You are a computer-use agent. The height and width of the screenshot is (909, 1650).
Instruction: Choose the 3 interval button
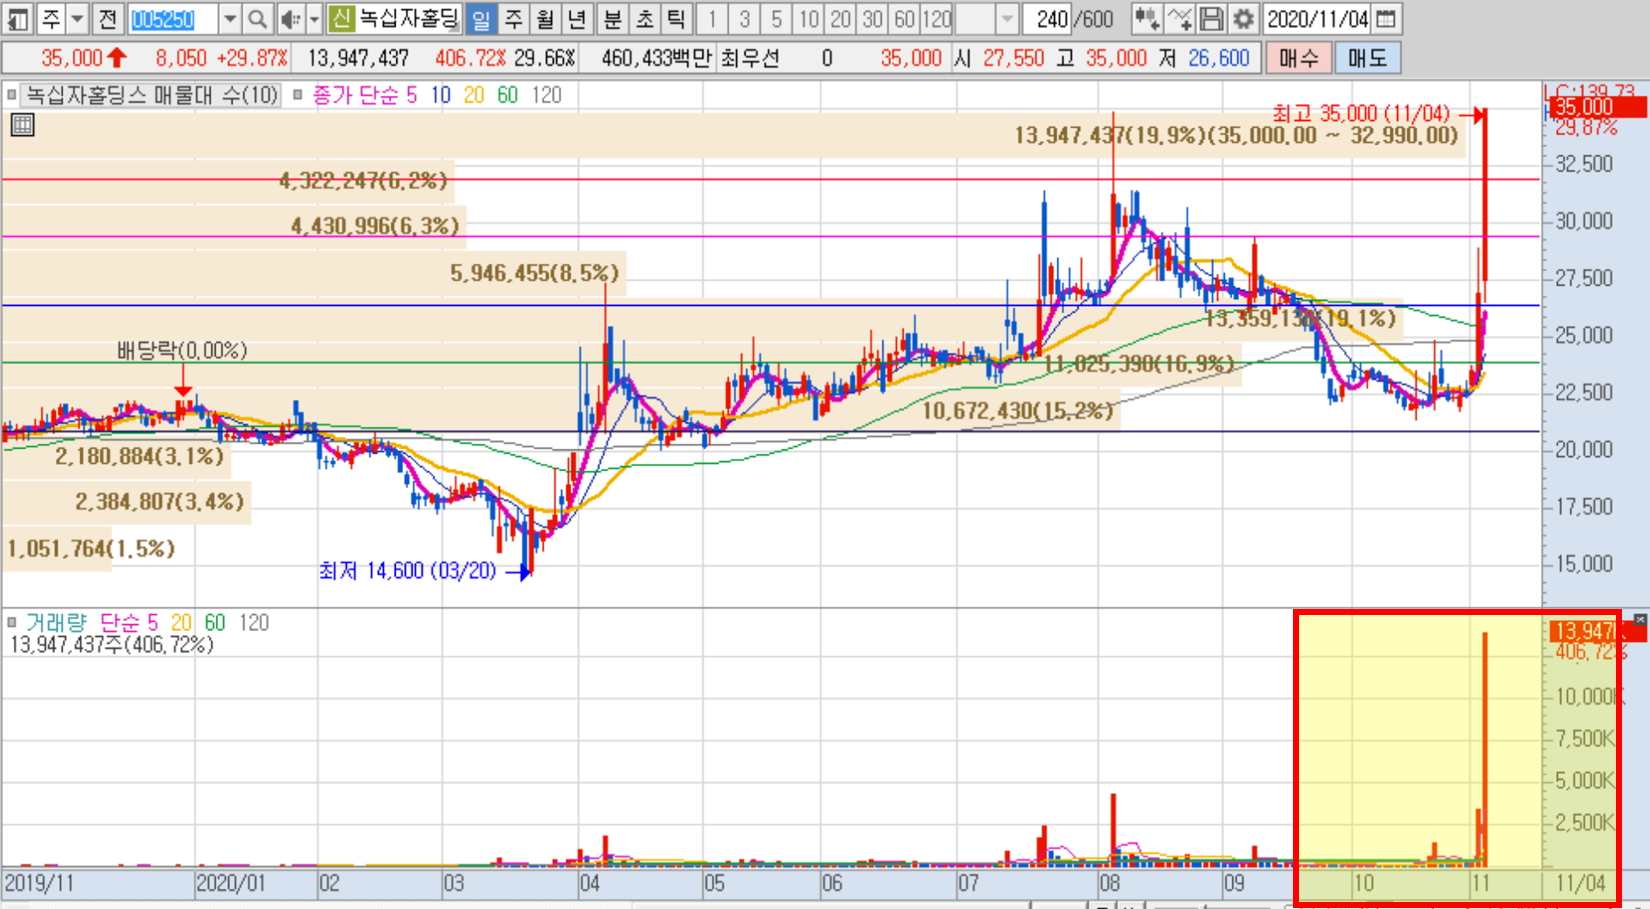(744, 18)
